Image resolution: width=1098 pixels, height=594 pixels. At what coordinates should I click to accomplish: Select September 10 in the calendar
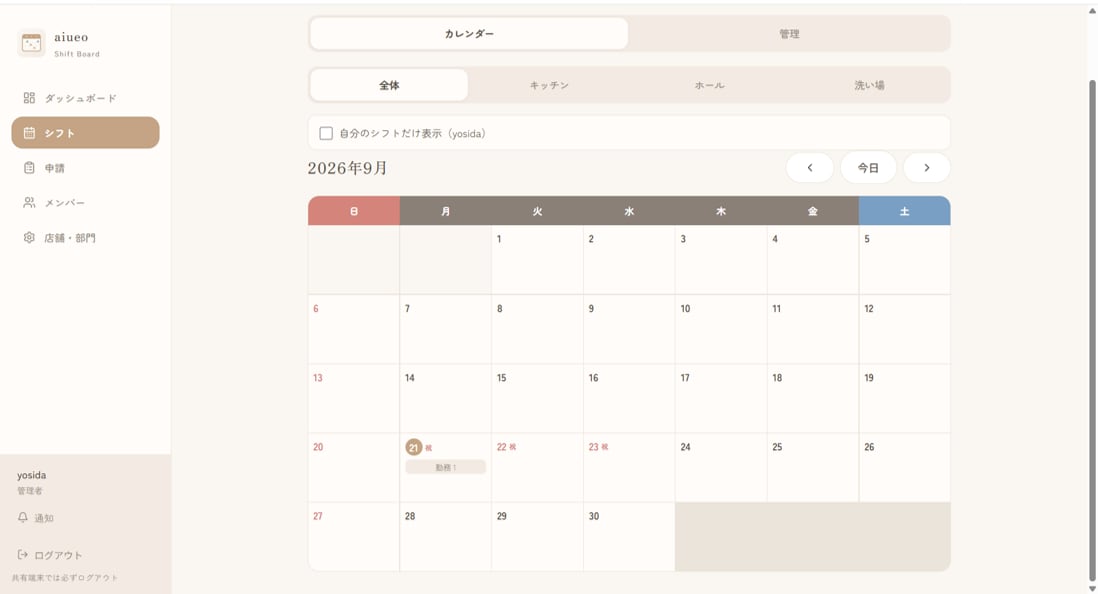[721, 329]
